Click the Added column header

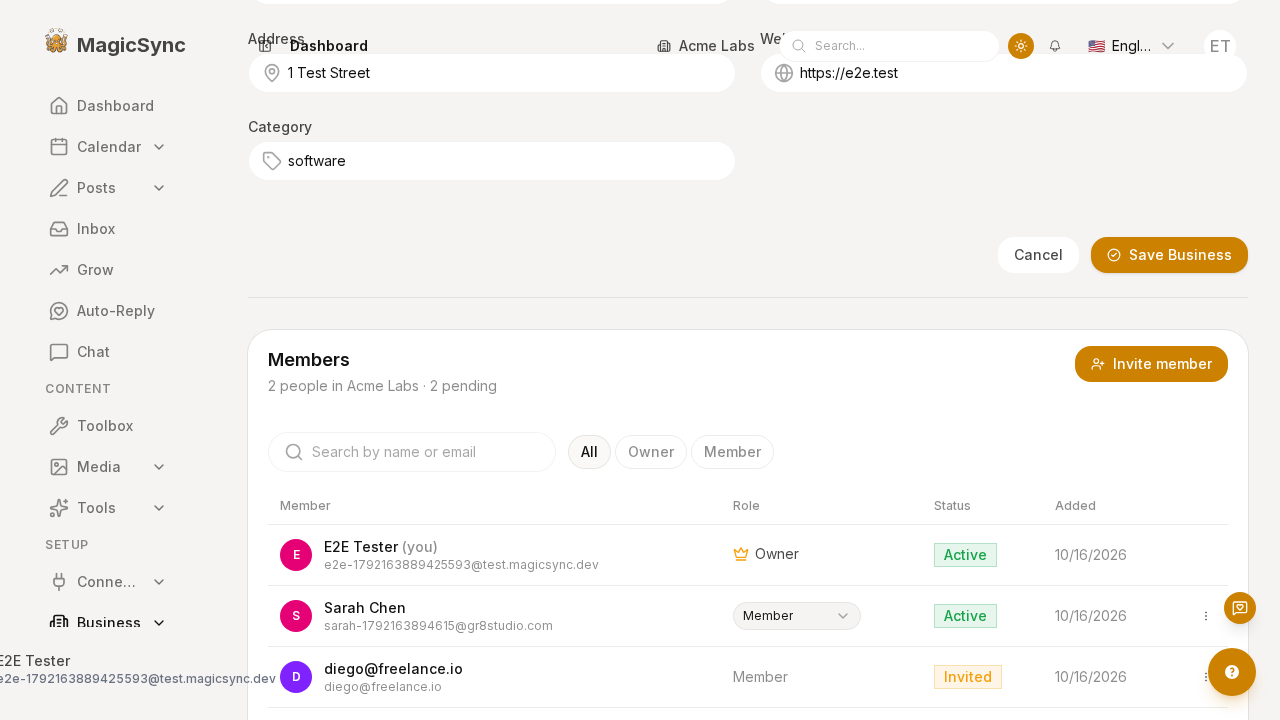pos(1075,506)
